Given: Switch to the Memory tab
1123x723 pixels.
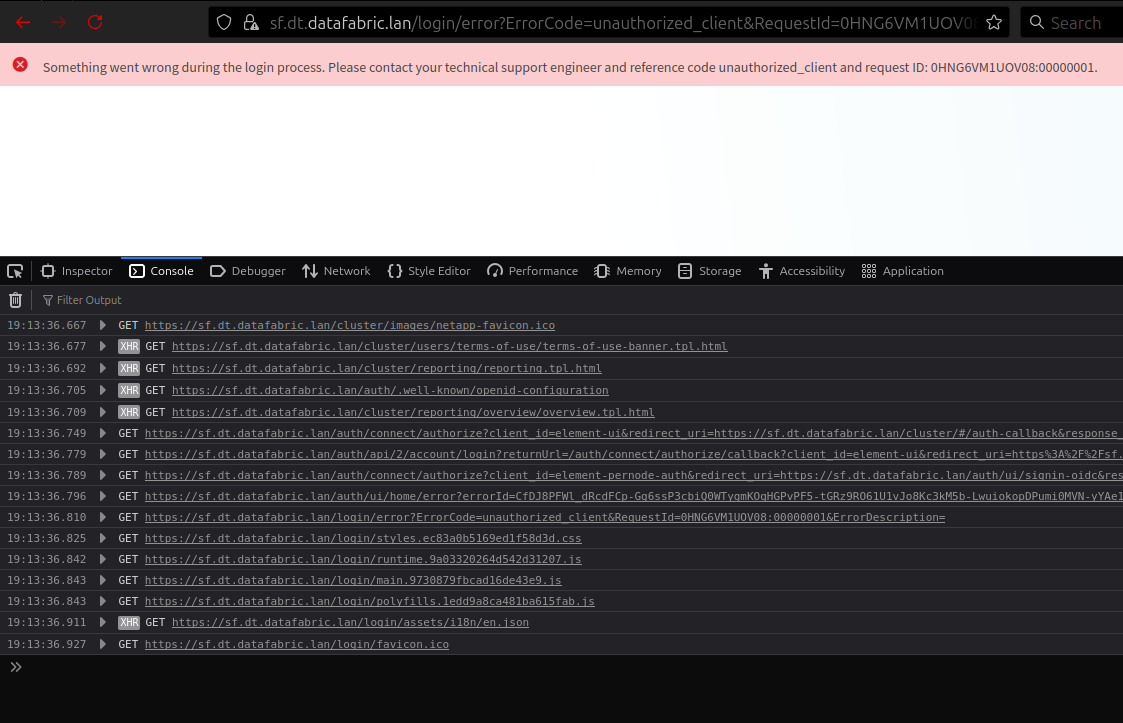Looking at the screenshot, I should 627,271.
